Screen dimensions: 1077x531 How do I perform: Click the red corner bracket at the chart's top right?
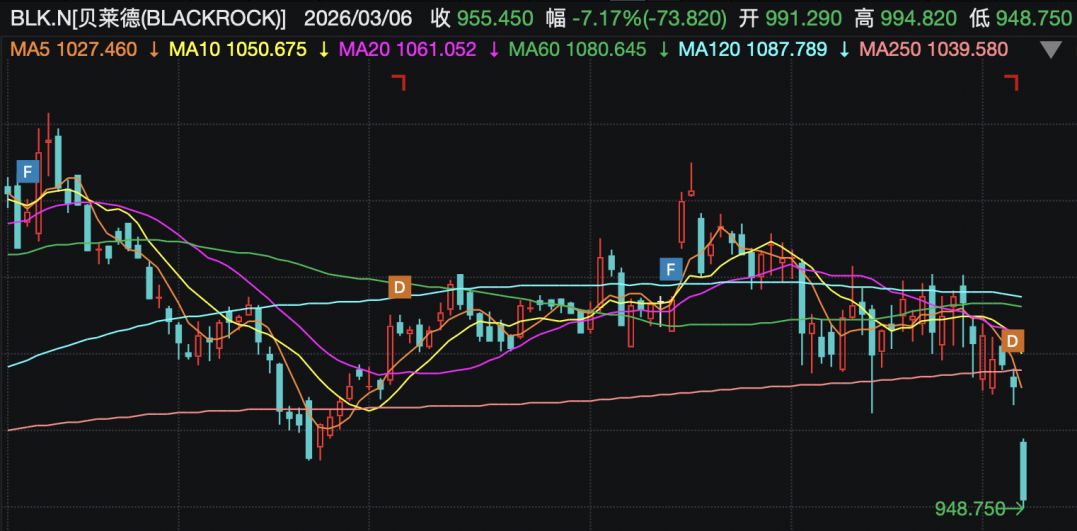1013,83
